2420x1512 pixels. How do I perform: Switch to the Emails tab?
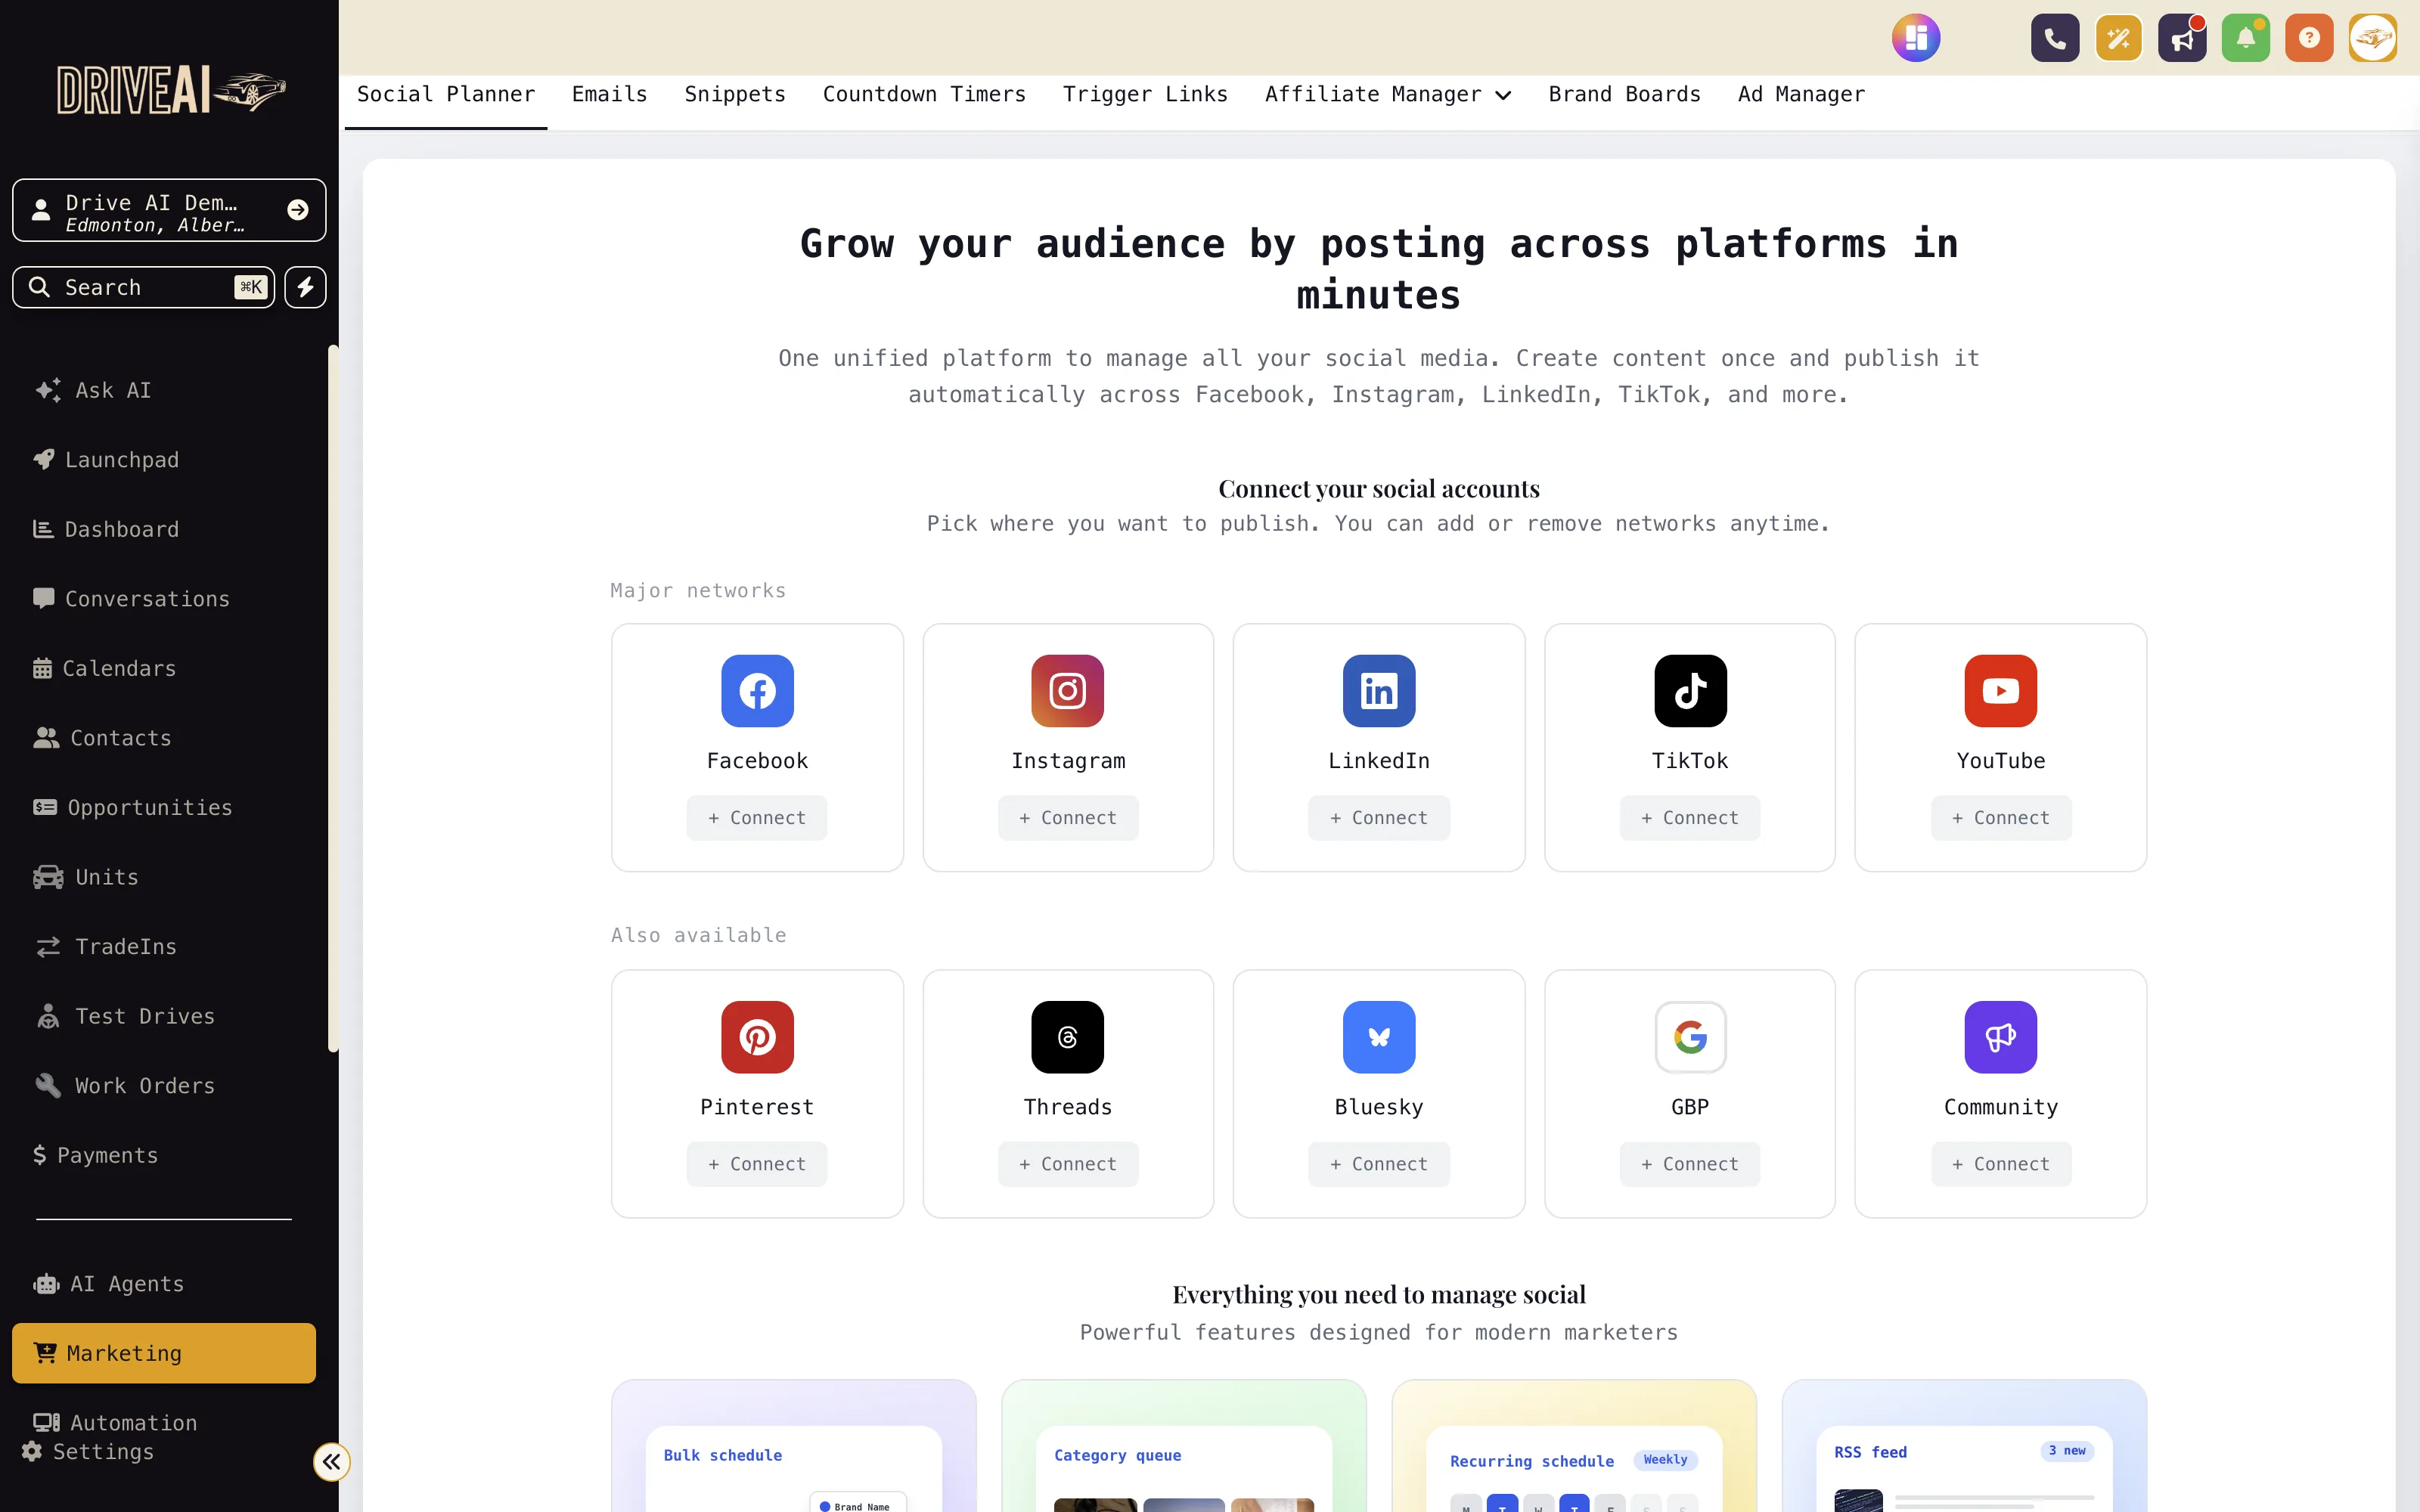pyautogui.click(x=610, y=94)
